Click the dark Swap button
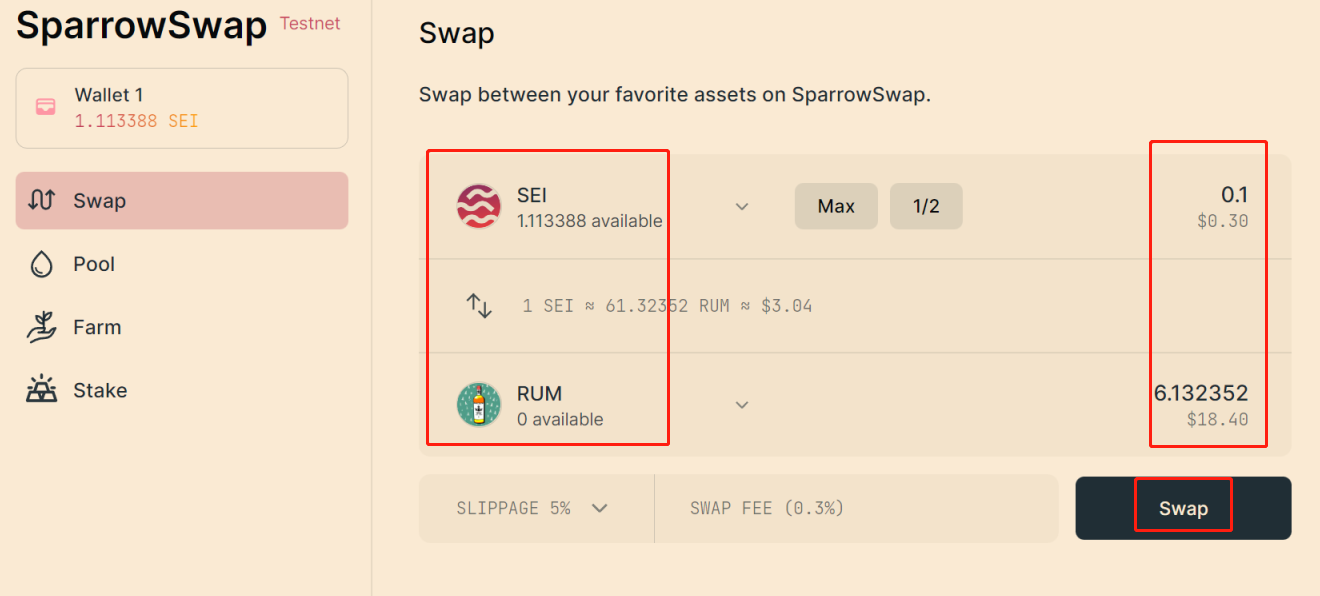This screenshot has width=1320, height=596. click(1183, 508)
